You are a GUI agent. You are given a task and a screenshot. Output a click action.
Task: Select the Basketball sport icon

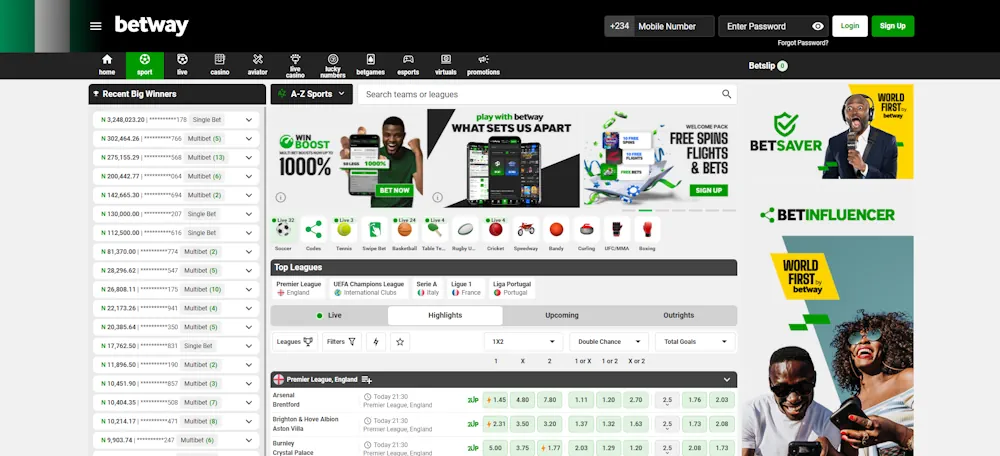click(404, 230)
